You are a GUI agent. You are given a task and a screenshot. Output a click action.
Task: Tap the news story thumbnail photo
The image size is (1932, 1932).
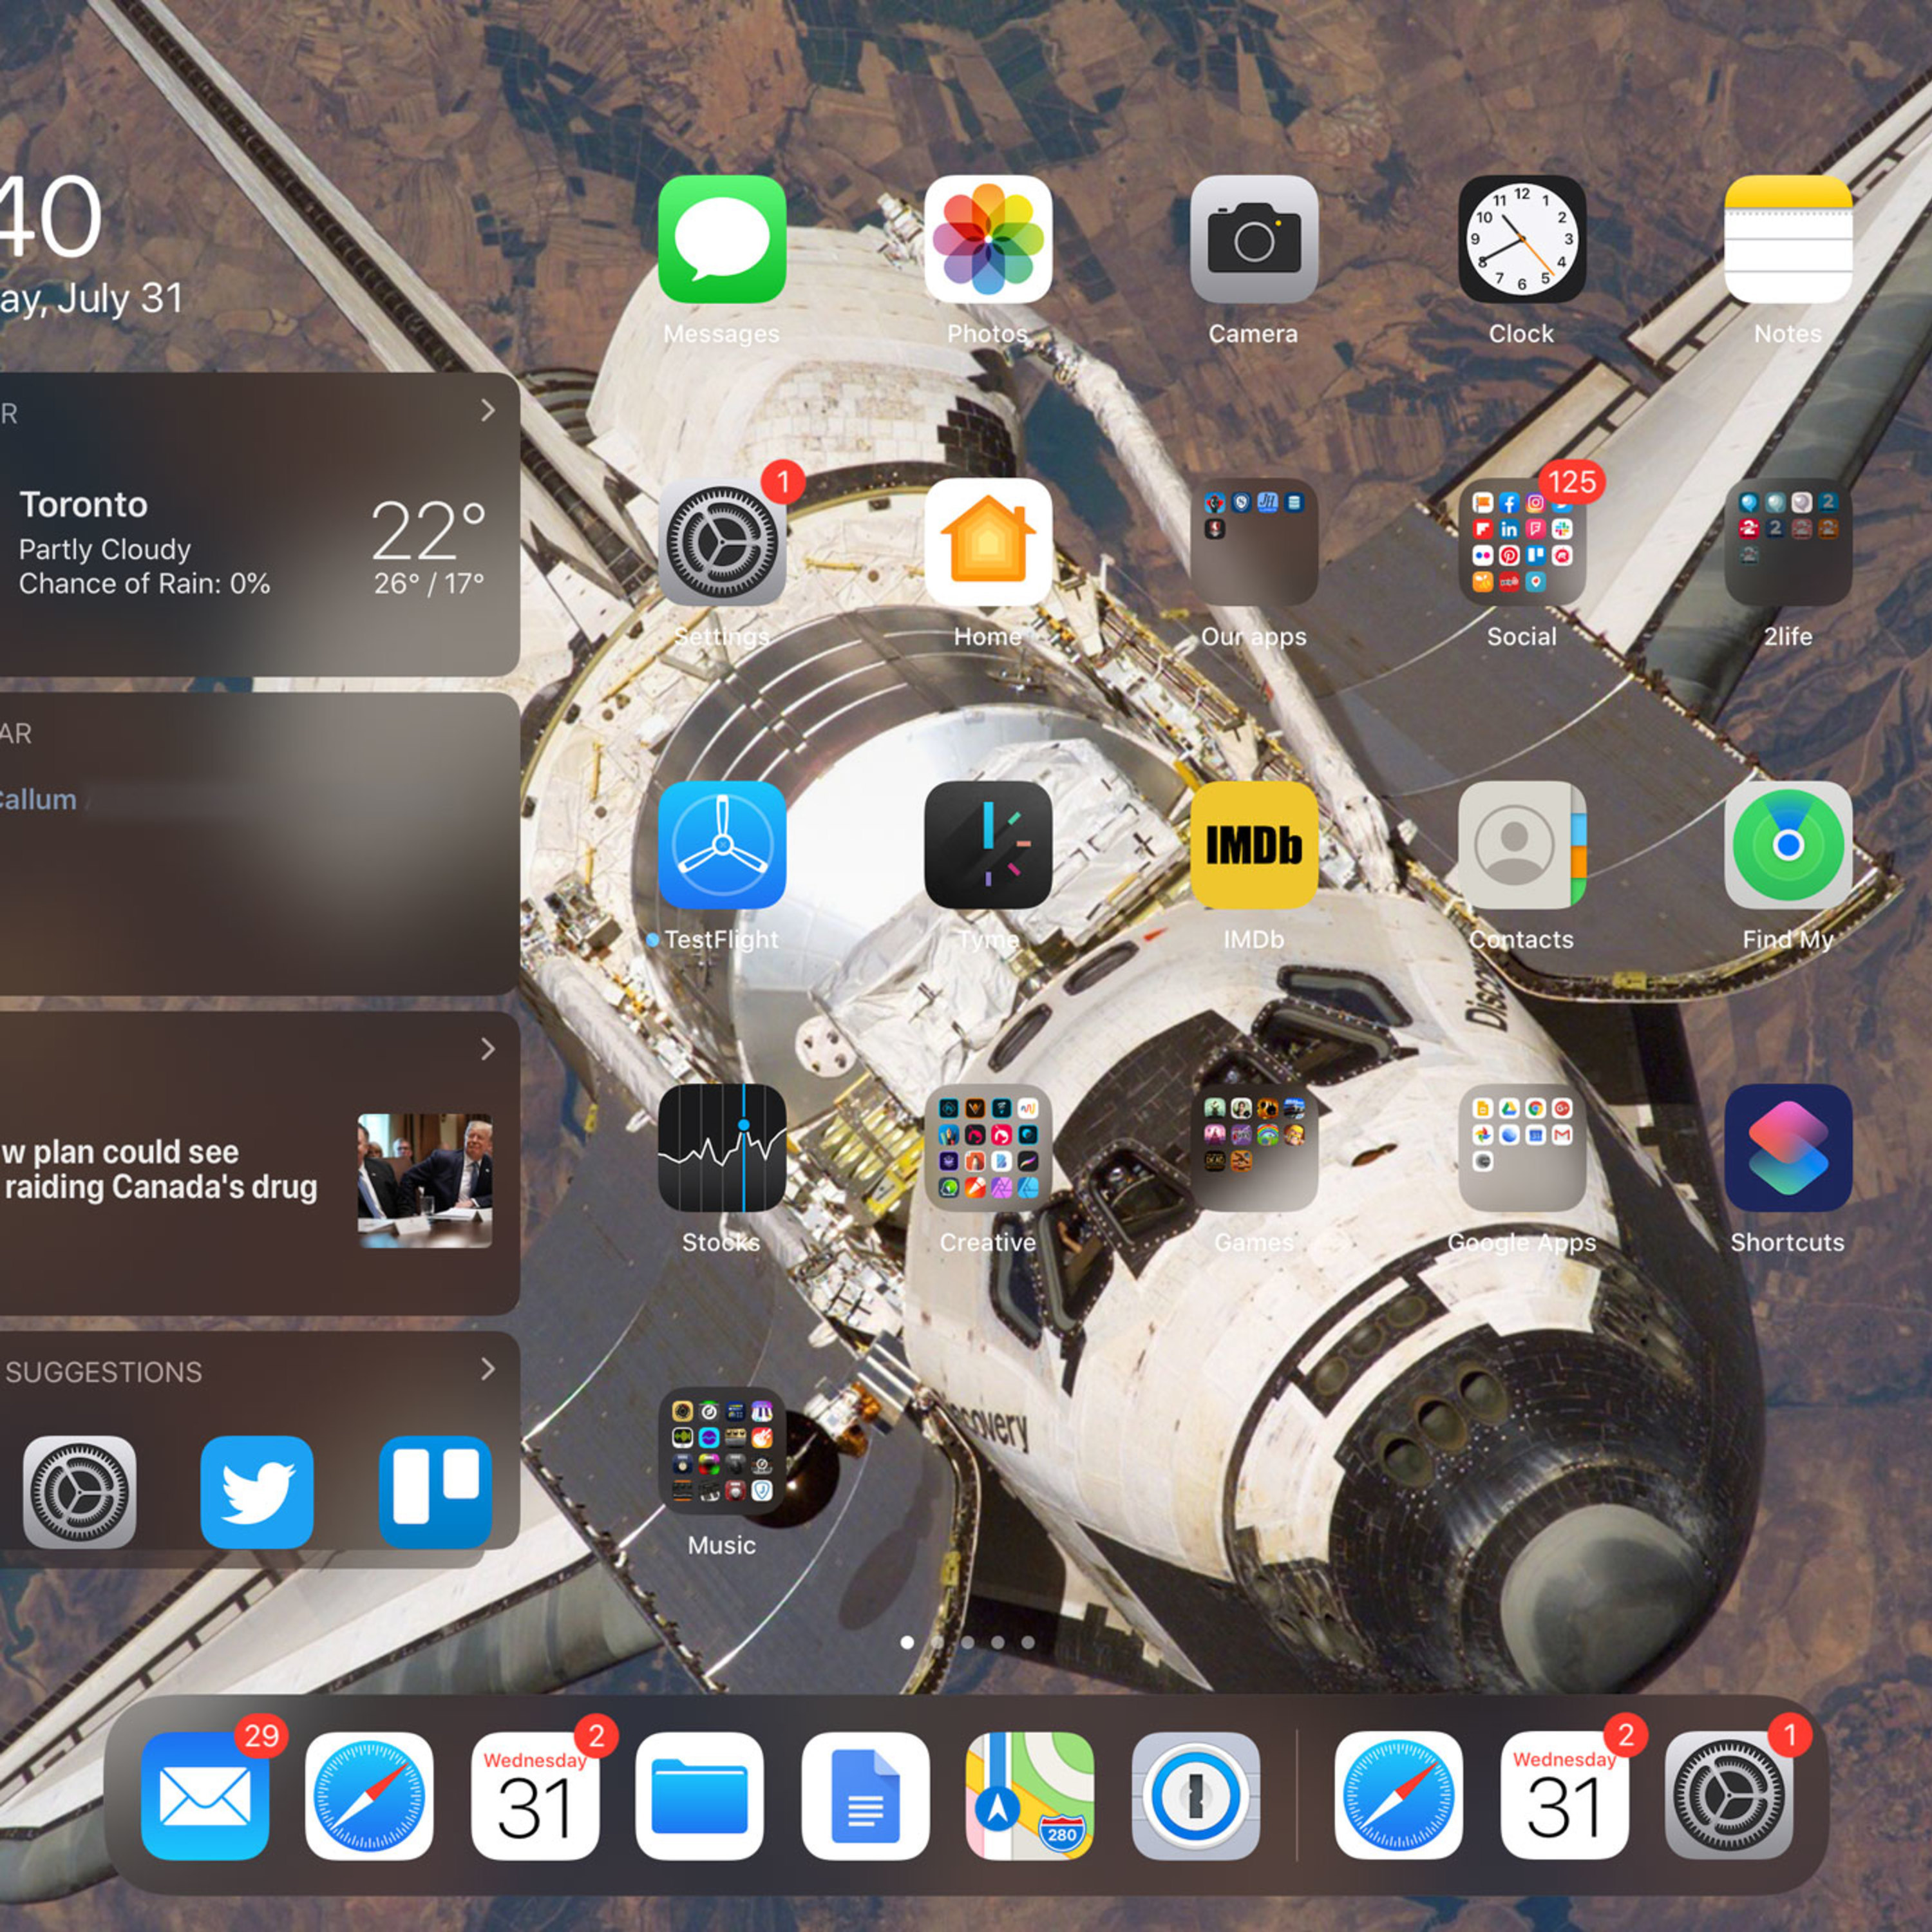(x=425, y=1180)
